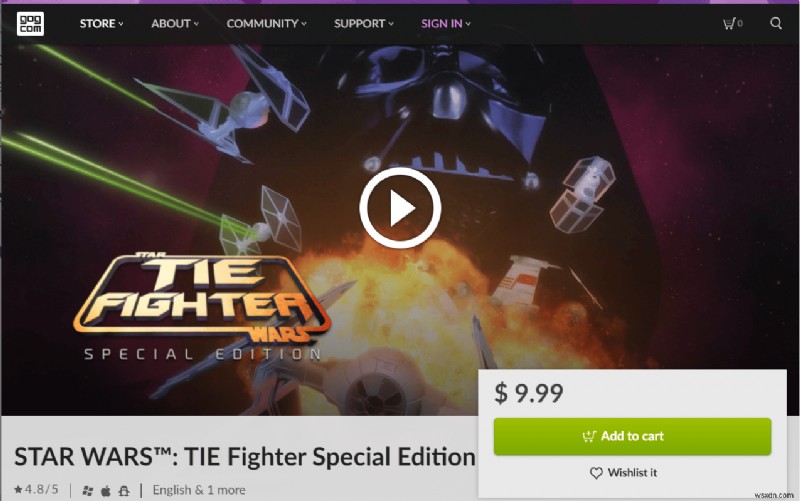The image size is (800, 501).
Task: Click the STAR WARS TIE Fighter Special Edition title
Action: point(244,457)
